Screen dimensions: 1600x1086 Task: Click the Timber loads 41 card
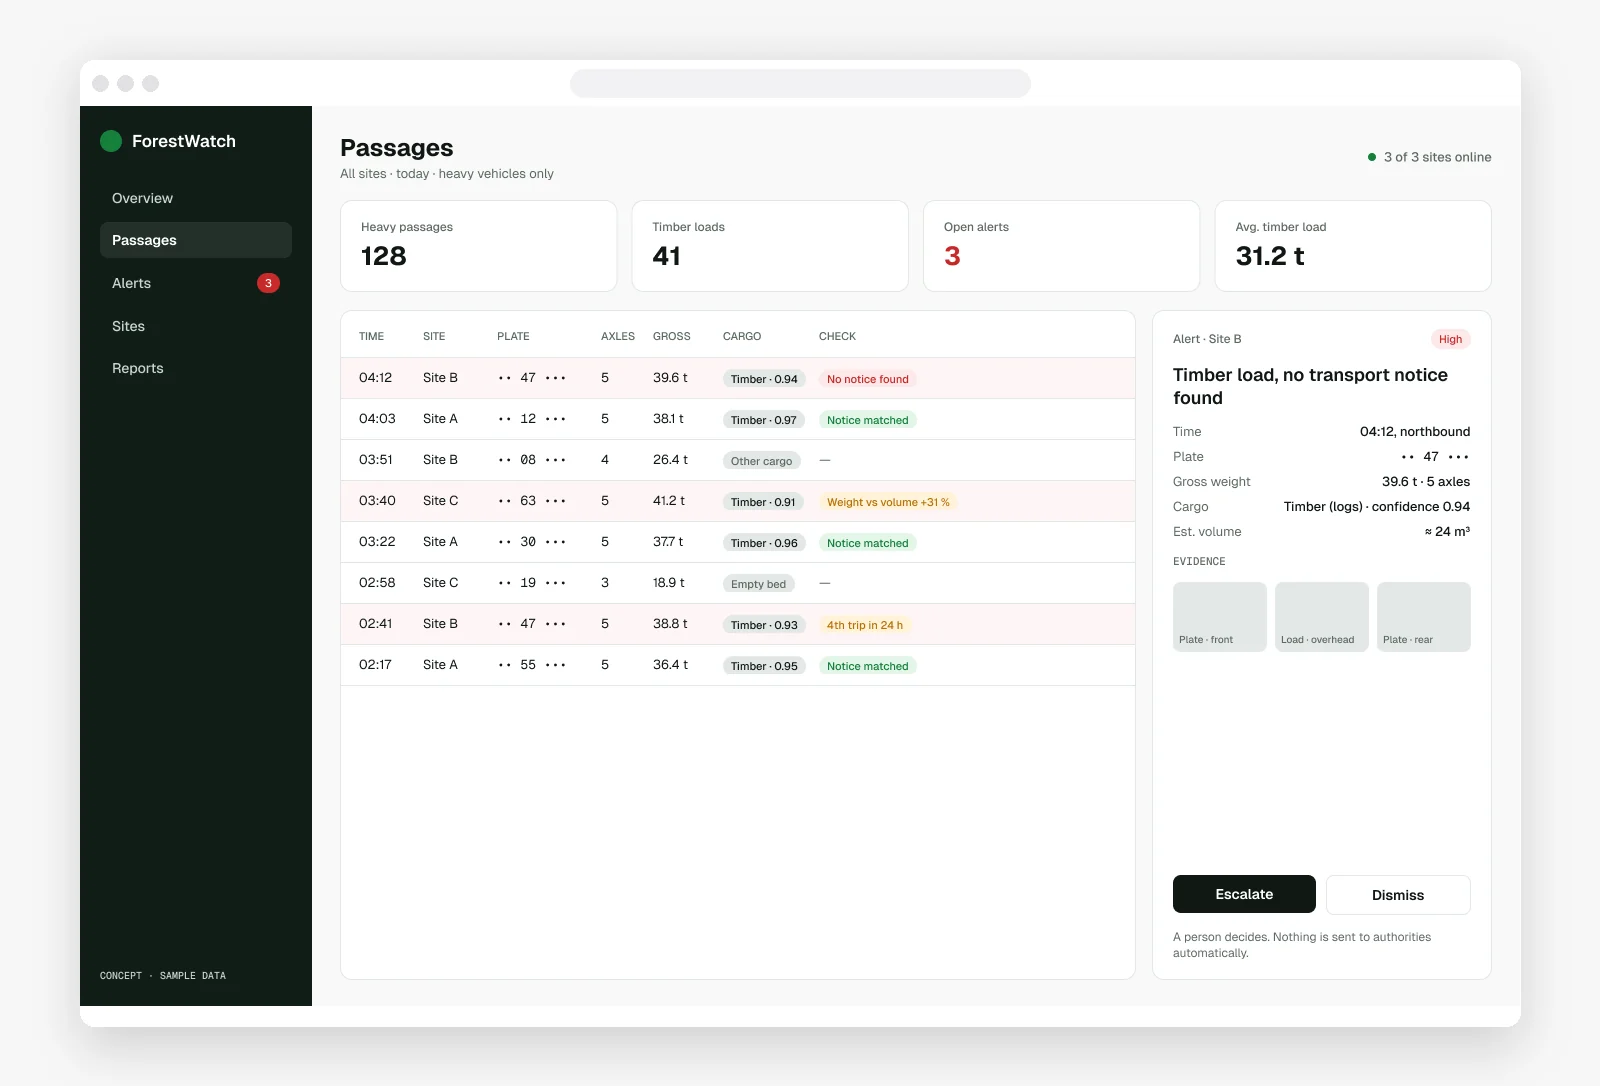coord(770,246)
